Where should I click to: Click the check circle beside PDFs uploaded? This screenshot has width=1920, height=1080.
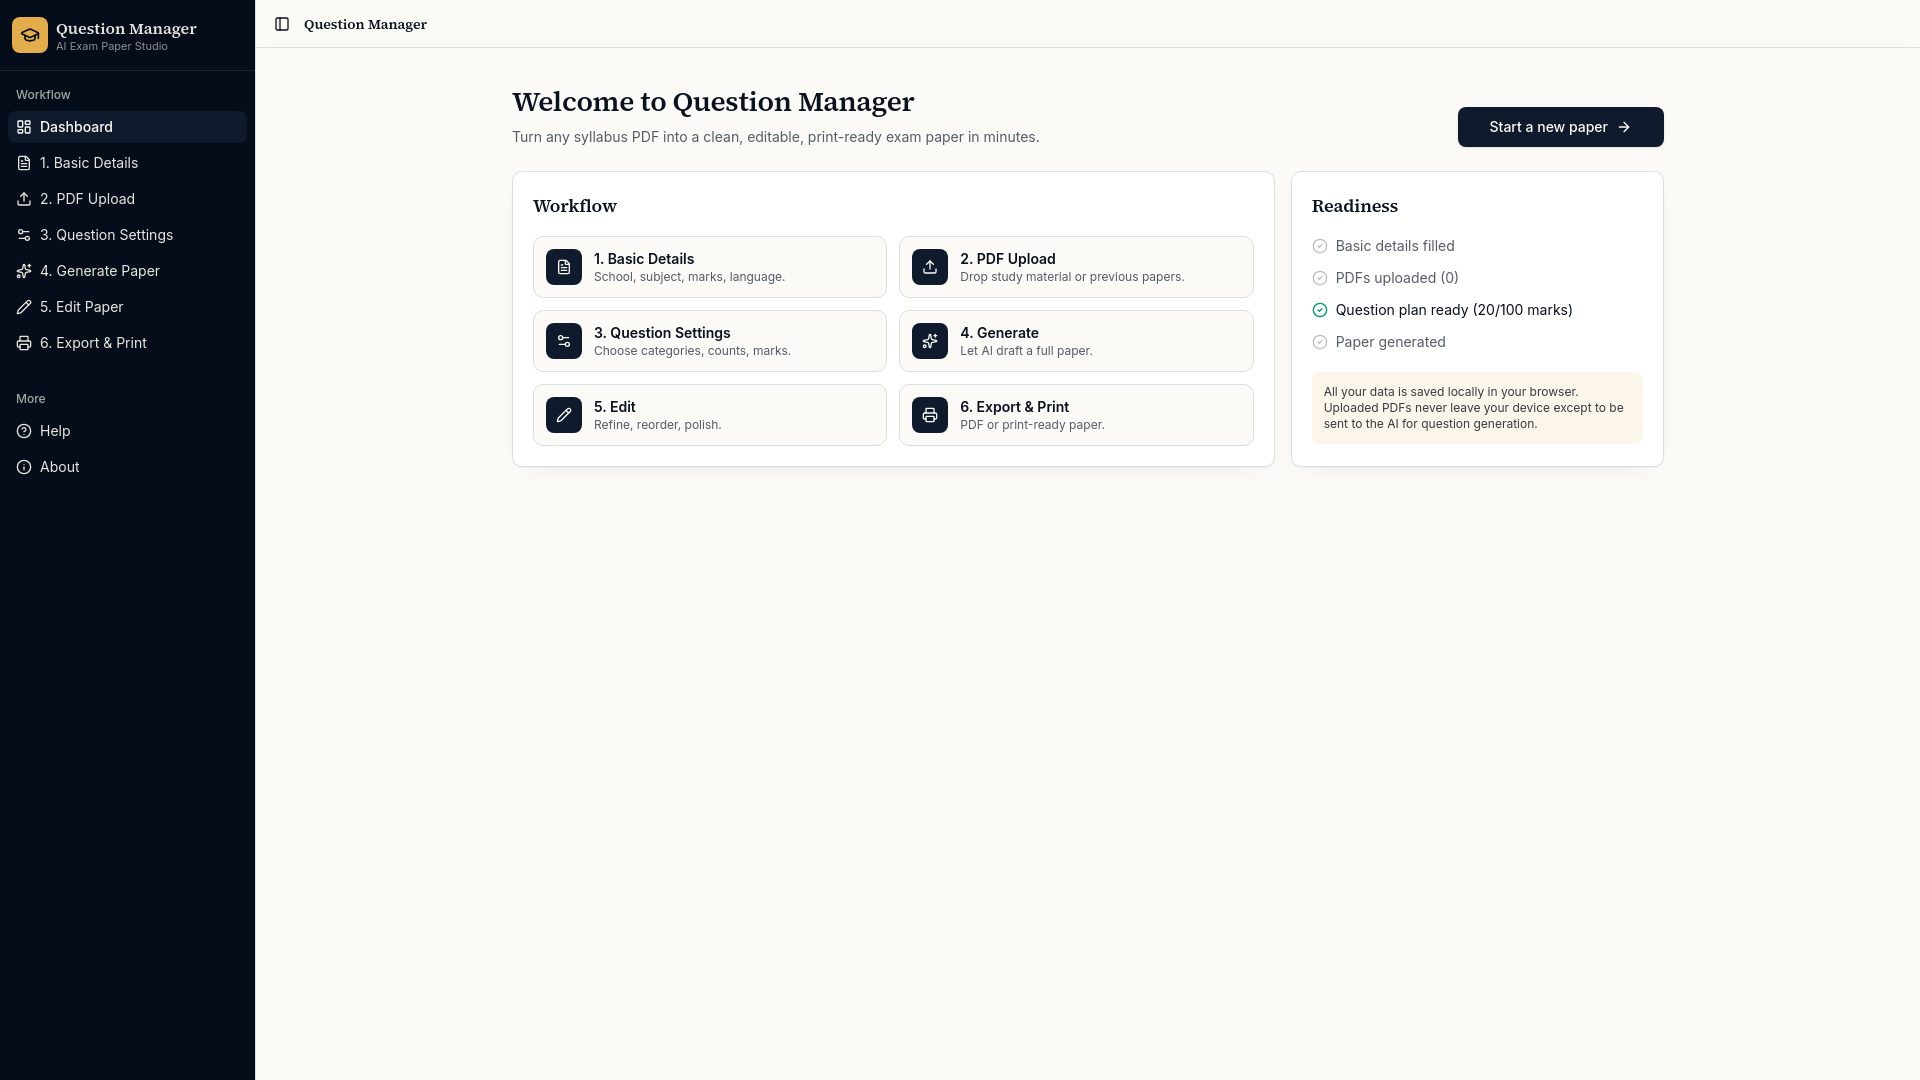point(1320,278)
